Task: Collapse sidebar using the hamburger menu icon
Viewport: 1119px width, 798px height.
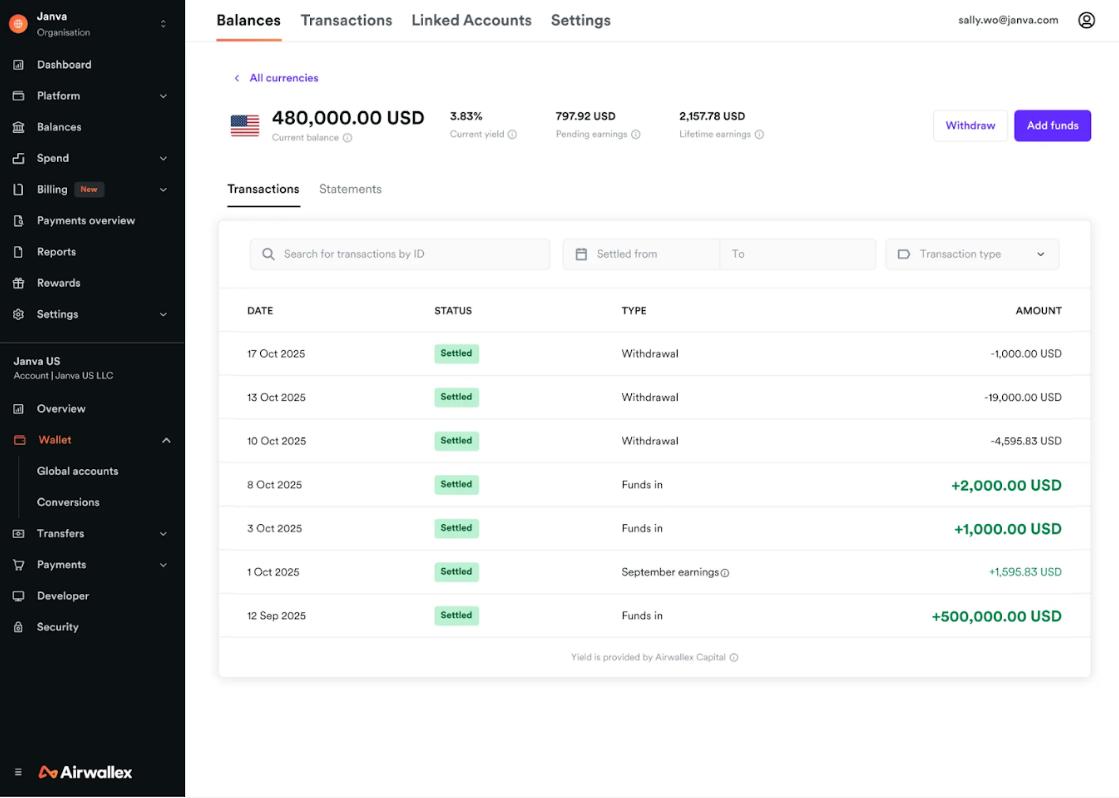Action: 18,772
